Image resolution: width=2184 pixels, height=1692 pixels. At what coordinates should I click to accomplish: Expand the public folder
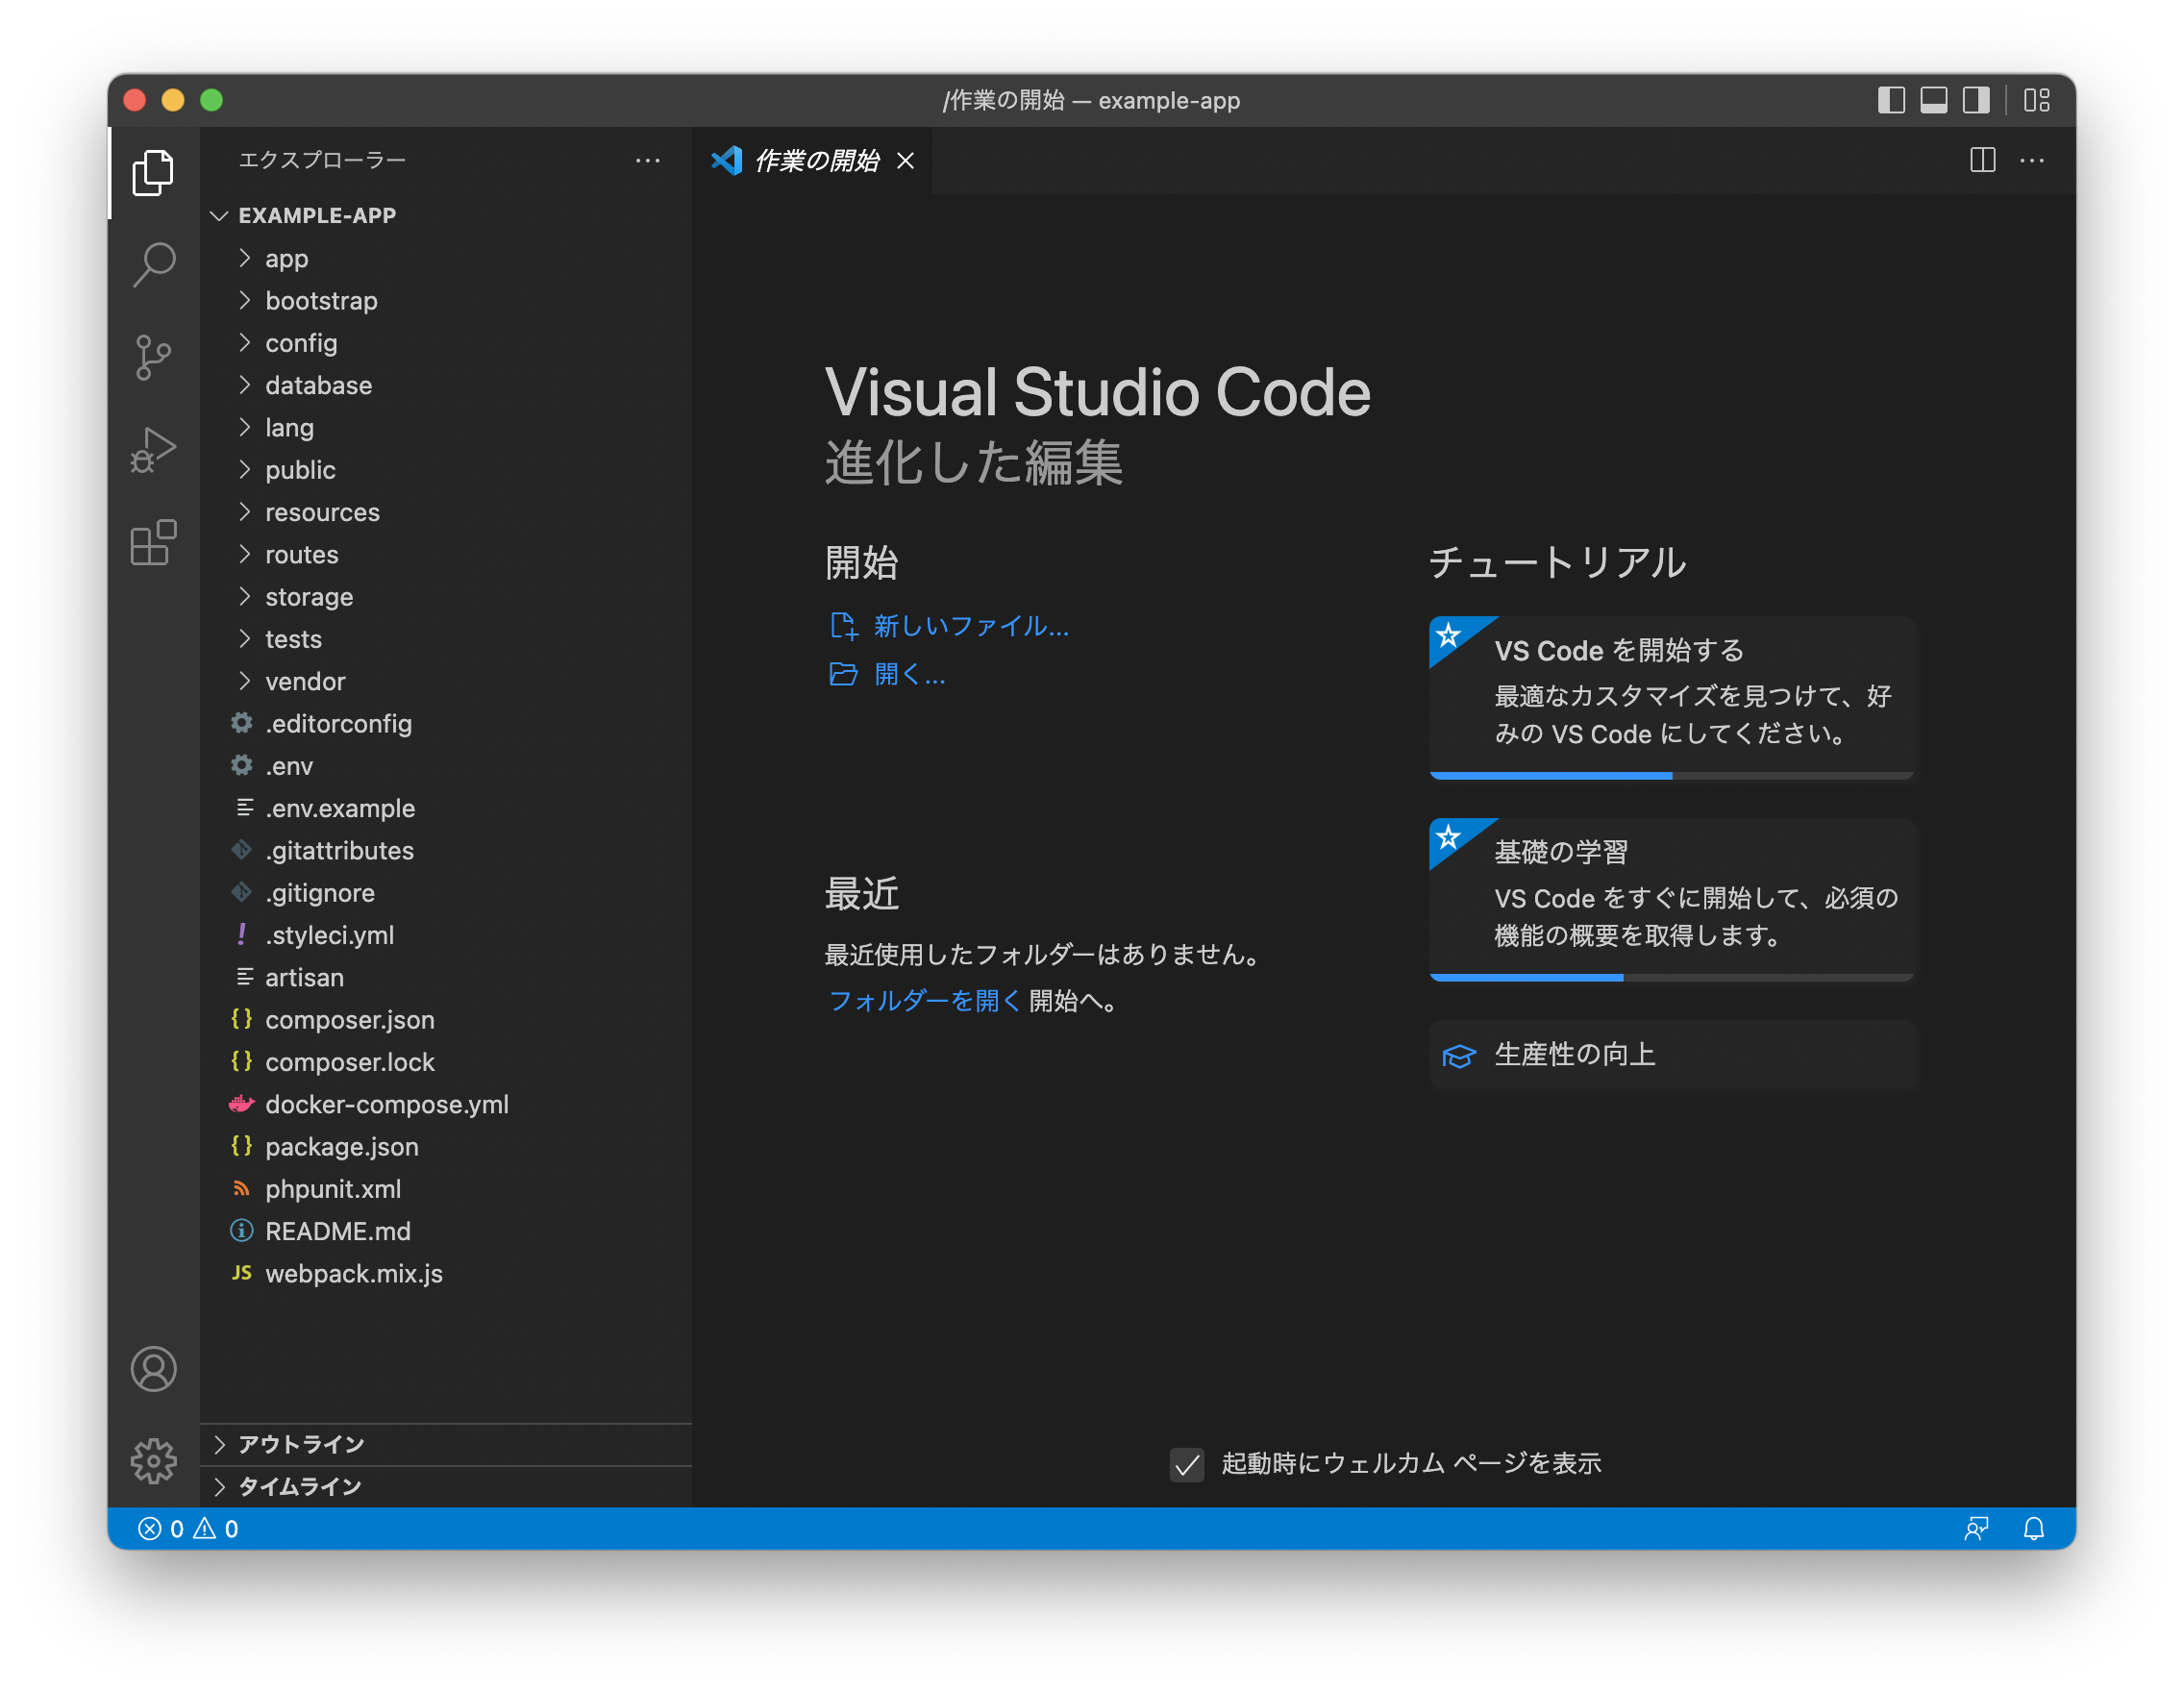446,470
